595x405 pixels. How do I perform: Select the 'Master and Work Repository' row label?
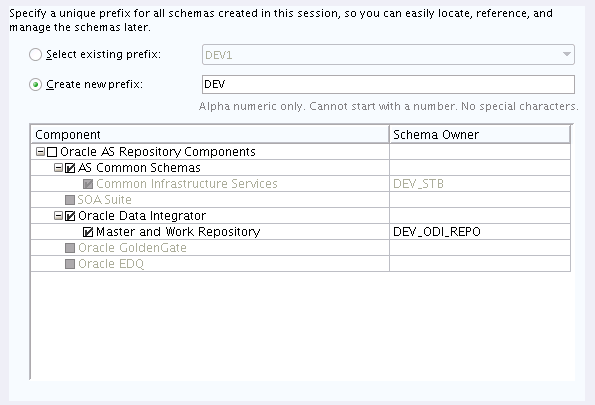(x=178, y=232)
